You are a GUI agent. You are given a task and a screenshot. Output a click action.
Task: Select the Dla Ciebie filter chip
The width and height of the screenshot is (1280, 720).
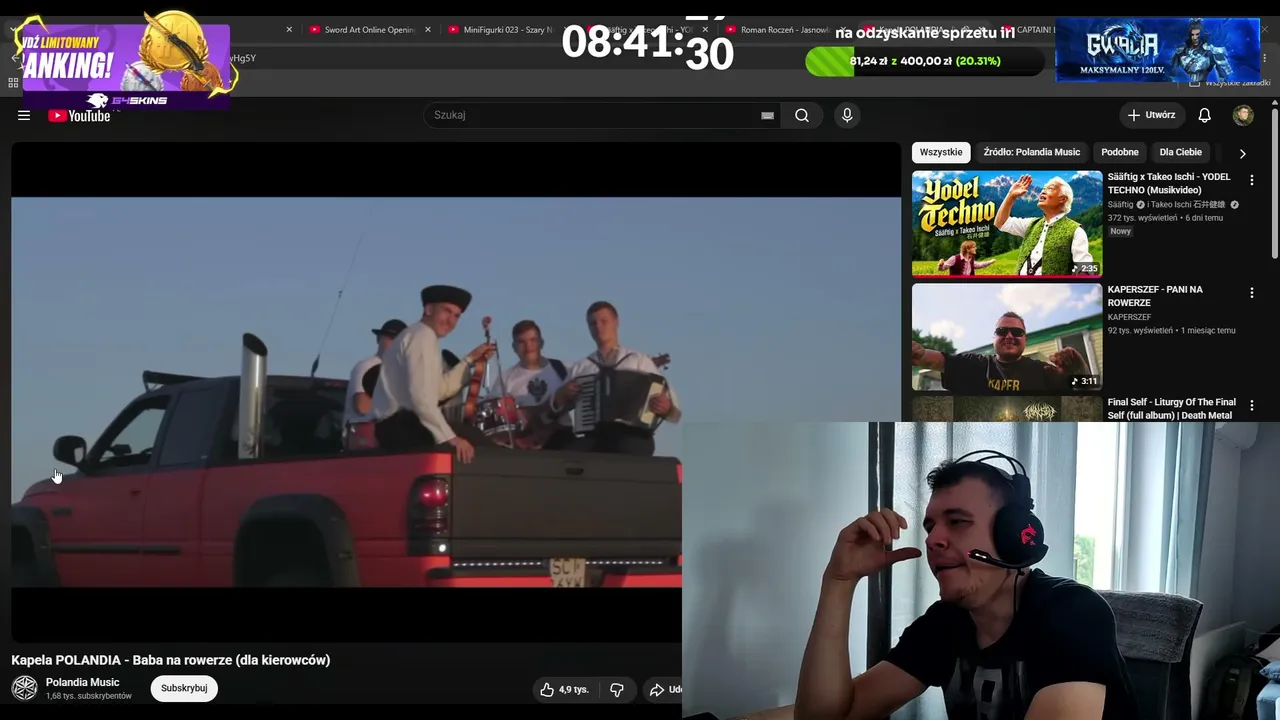click(1181, 152)
